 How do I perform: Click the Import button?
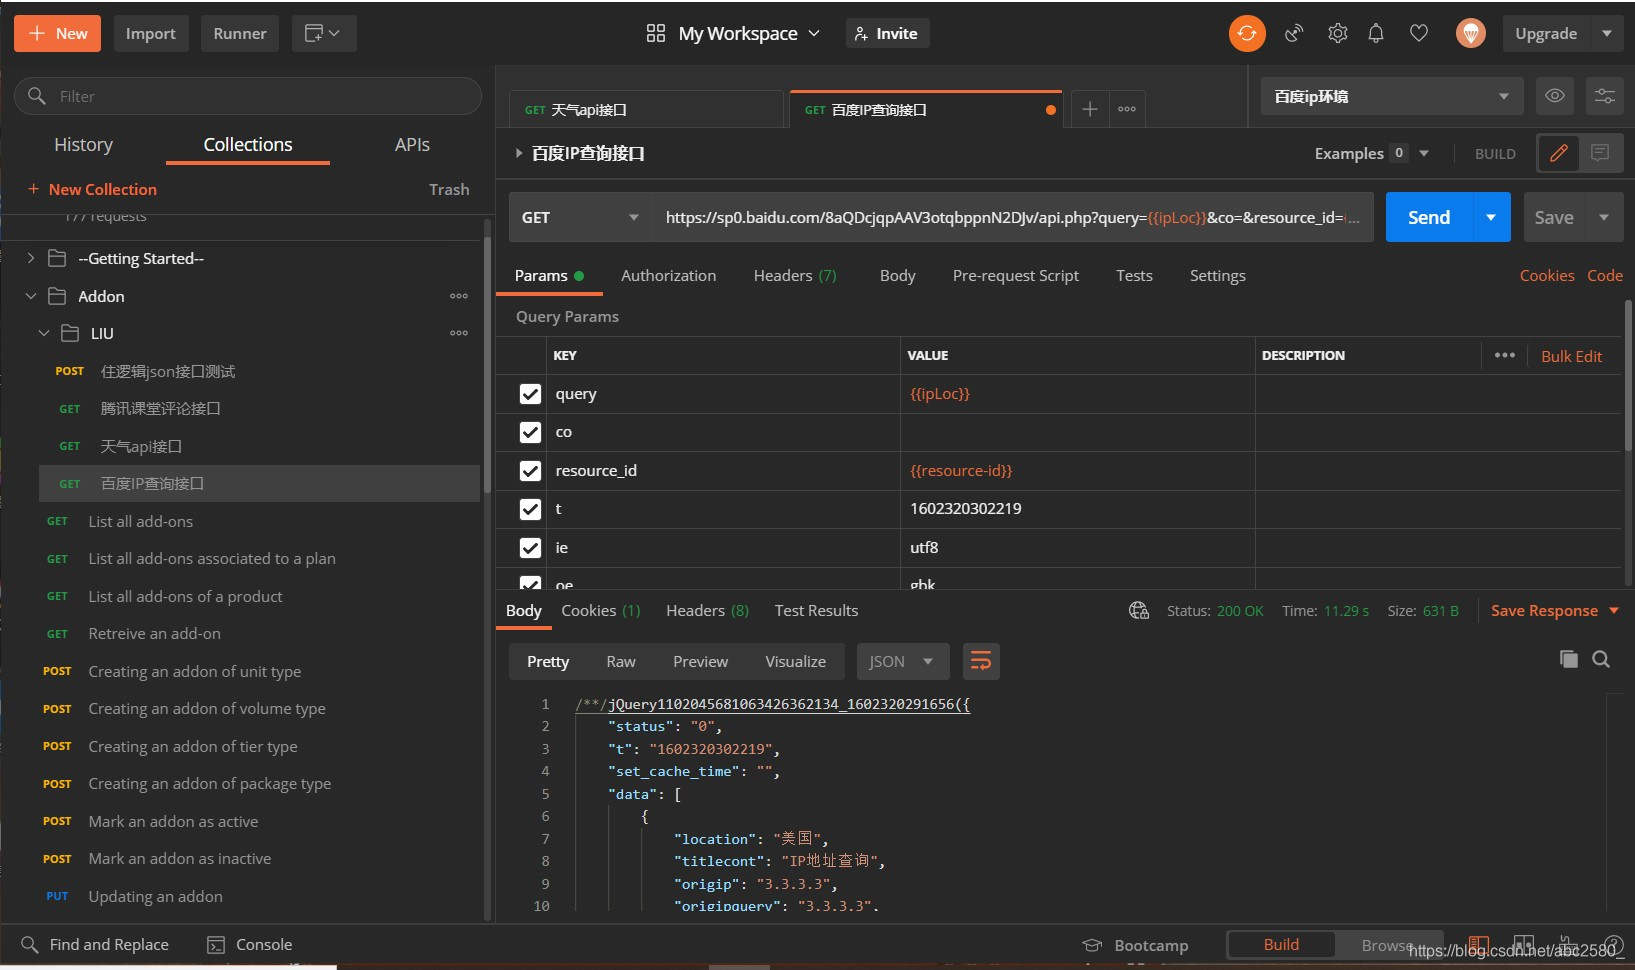151,33
